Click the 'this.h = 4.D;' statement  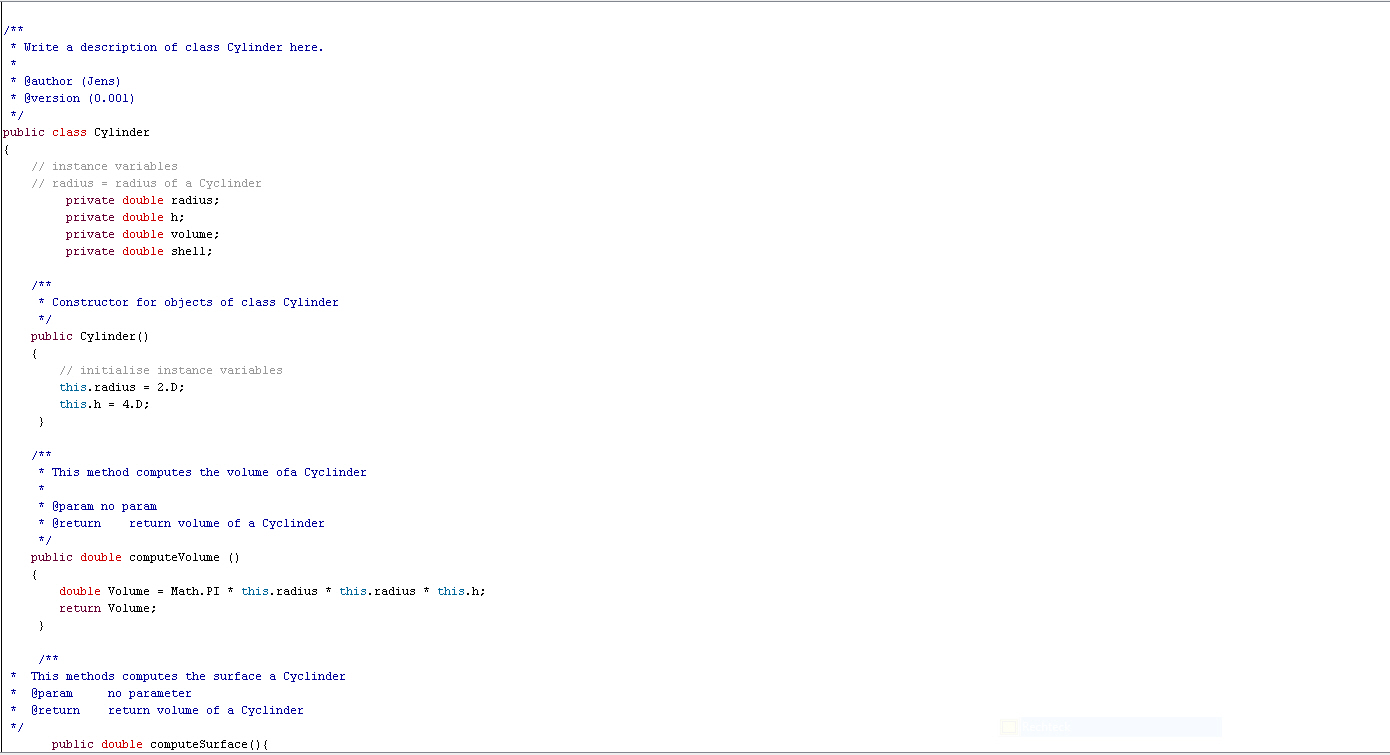click(104, 404)
